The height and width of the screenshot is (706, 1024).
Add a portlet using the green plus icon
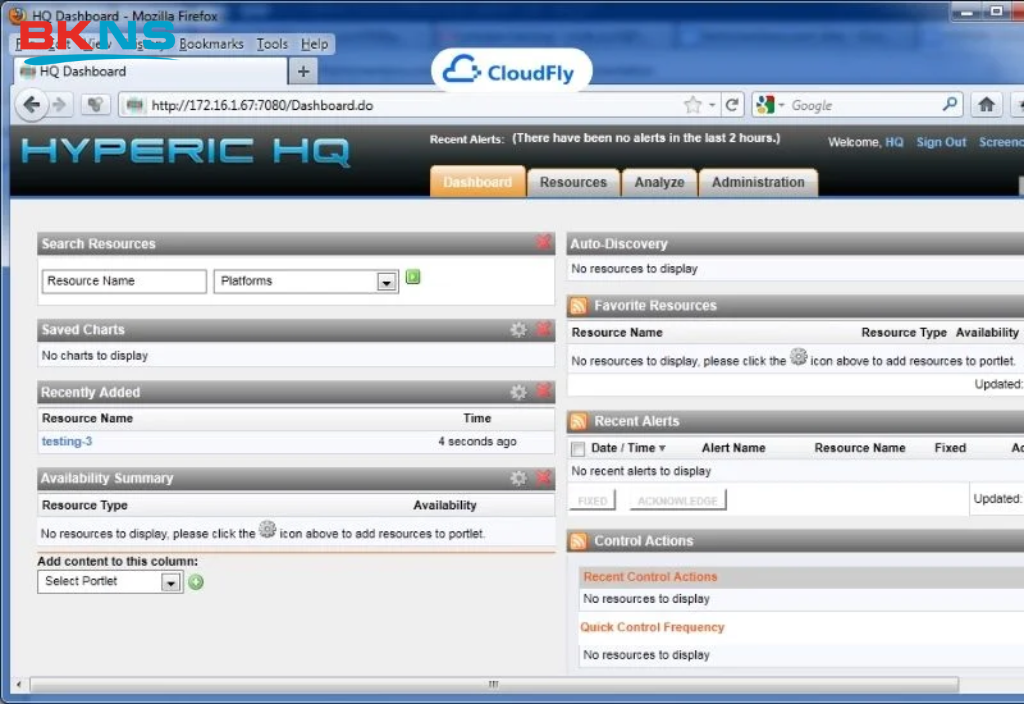pos(196,582)
